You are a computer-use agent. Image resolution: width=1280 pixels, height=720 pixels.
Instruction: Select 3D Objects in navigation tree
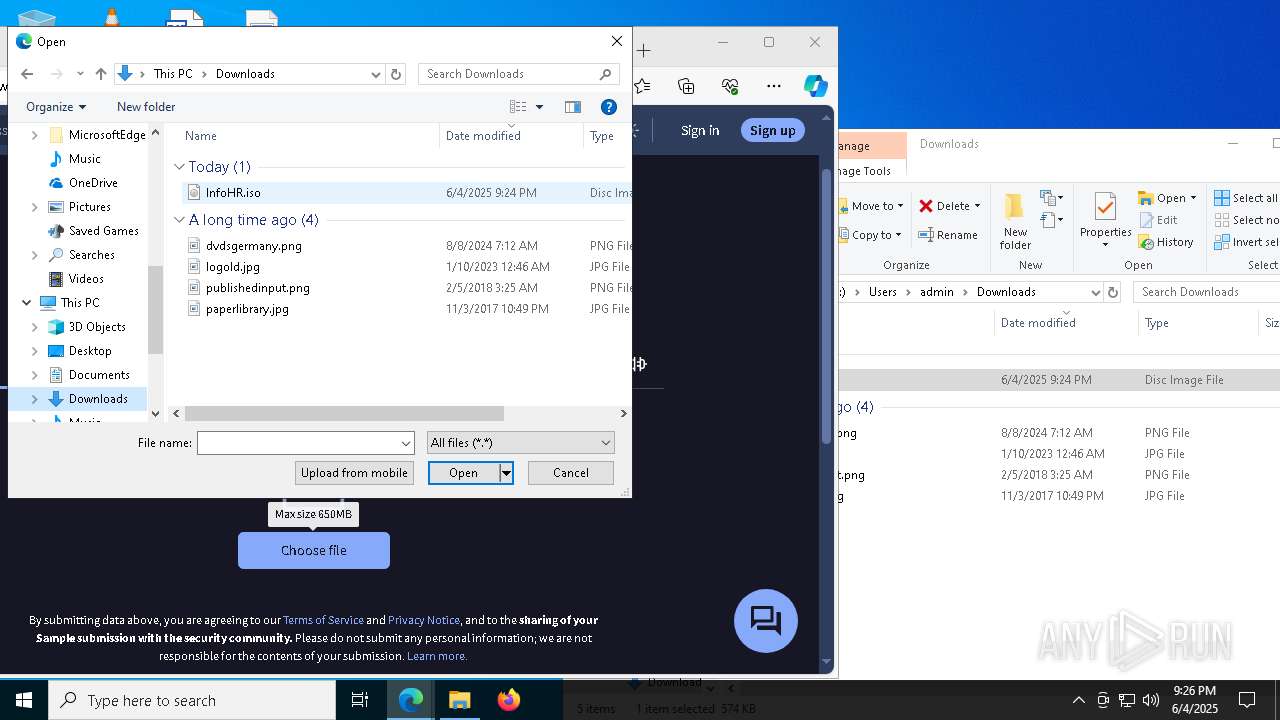tap(97, 327)
